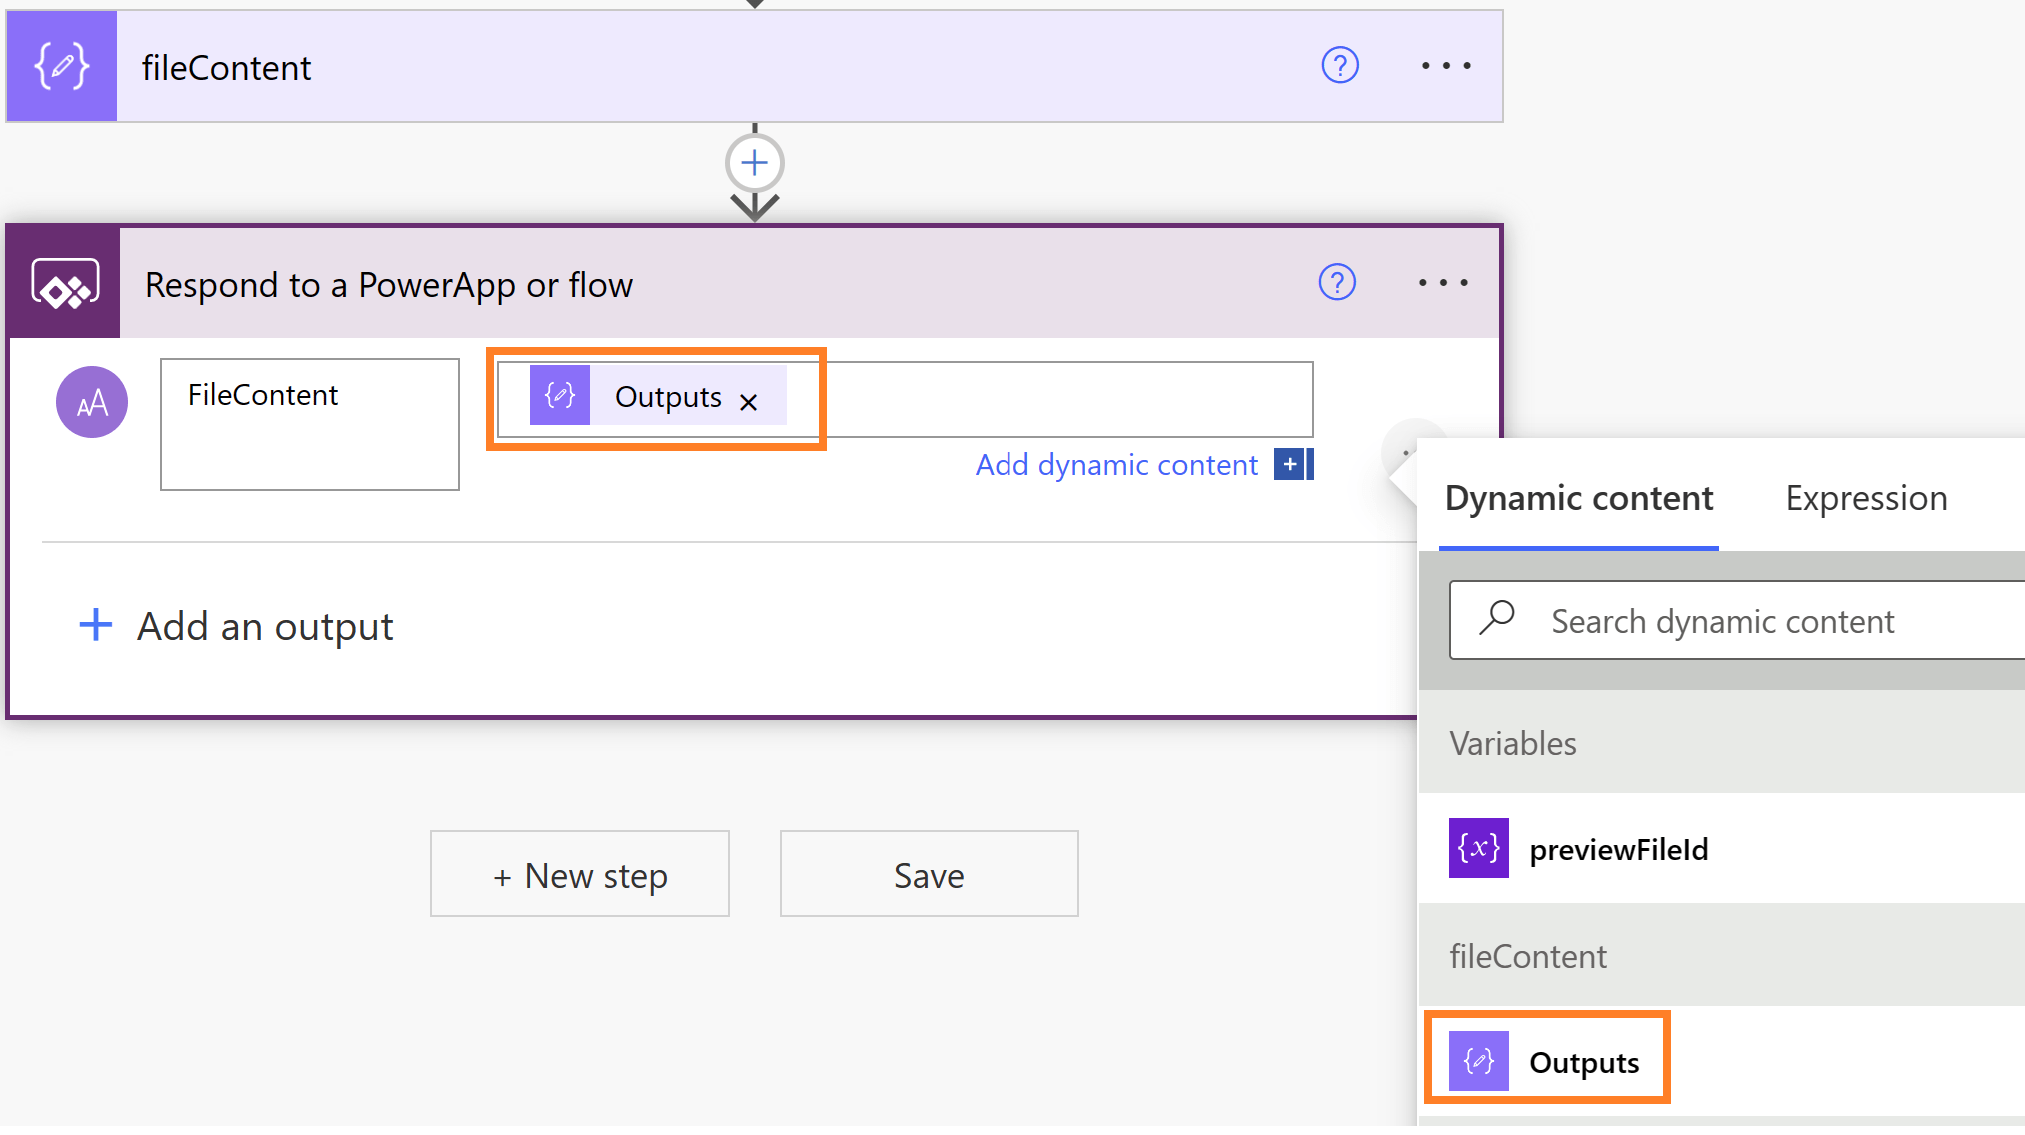Click the Respond to a PowerApp or flow title
This screenshot has height=1135, width=2025.
pyautogui.click(x=389, y=285)
